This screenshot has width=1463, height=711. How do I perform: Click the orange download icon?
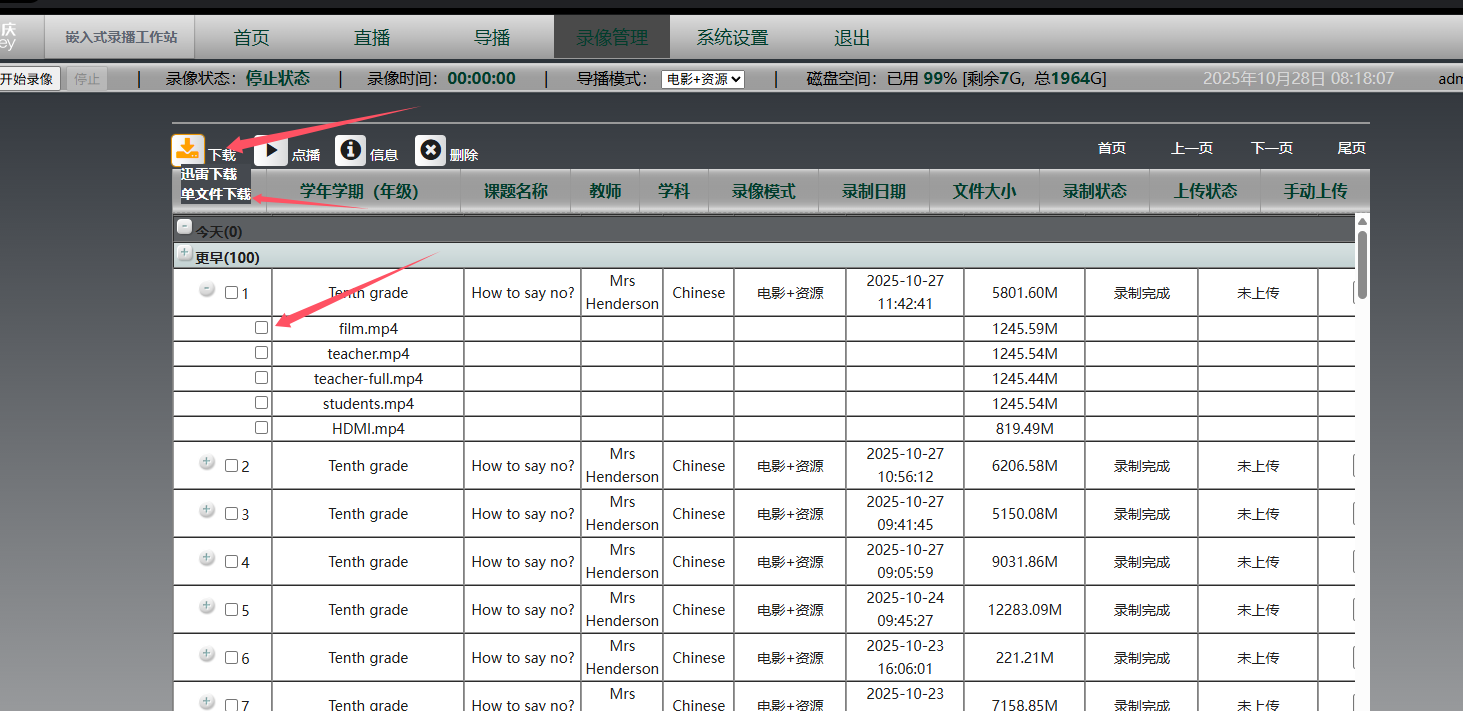point(187,150)
